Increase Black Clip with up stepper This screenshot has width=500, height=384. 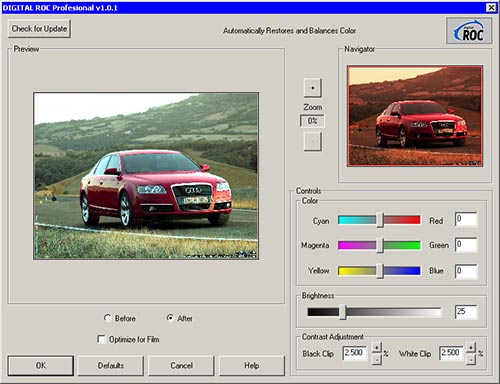coord(376,348)
